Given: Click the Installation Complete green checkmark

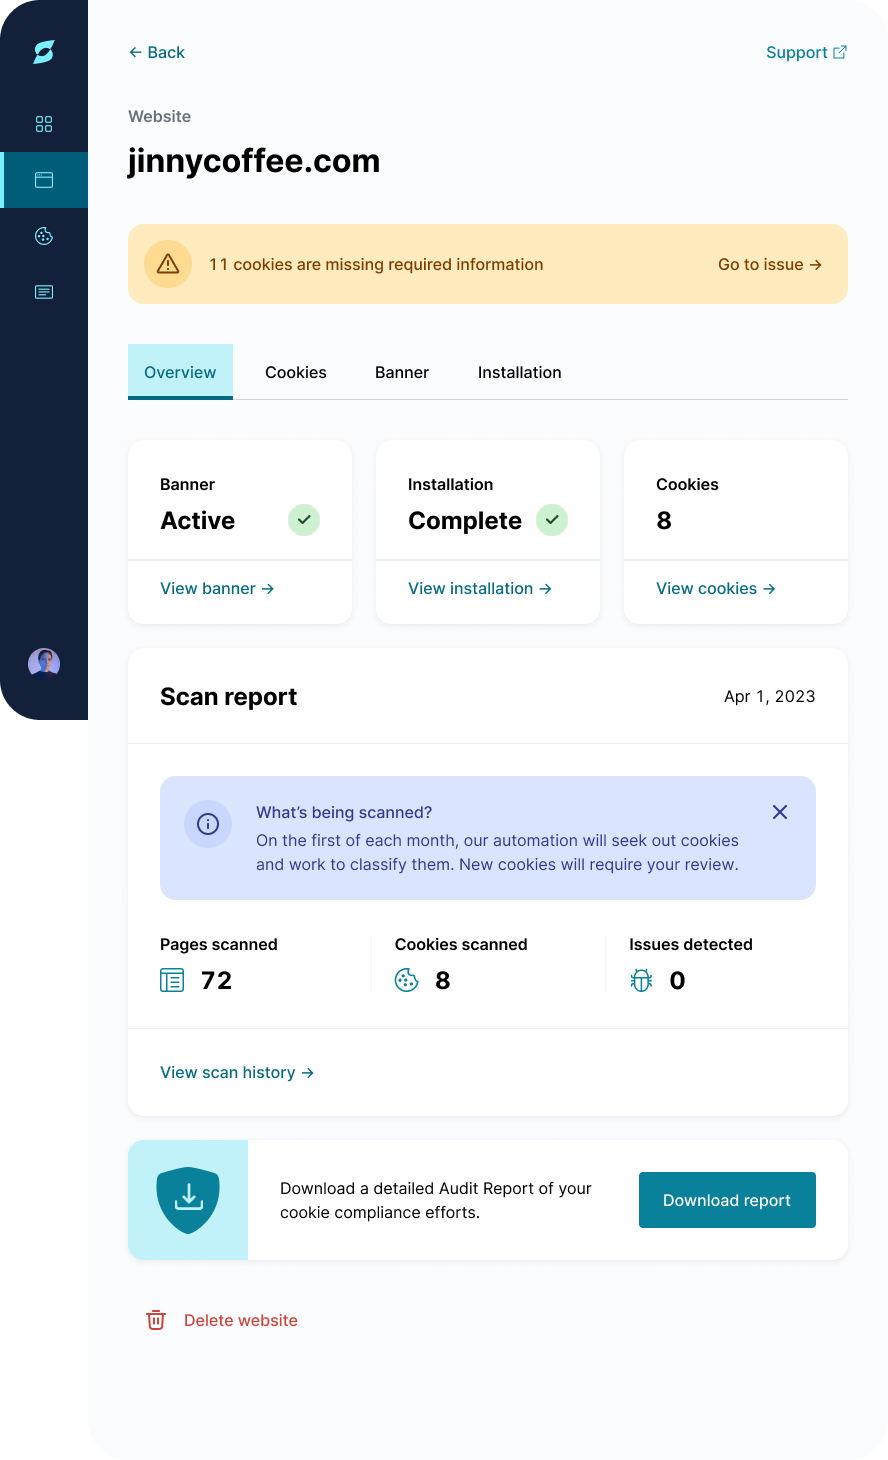Looking at the screenshot, I should [x=552, y=520].
